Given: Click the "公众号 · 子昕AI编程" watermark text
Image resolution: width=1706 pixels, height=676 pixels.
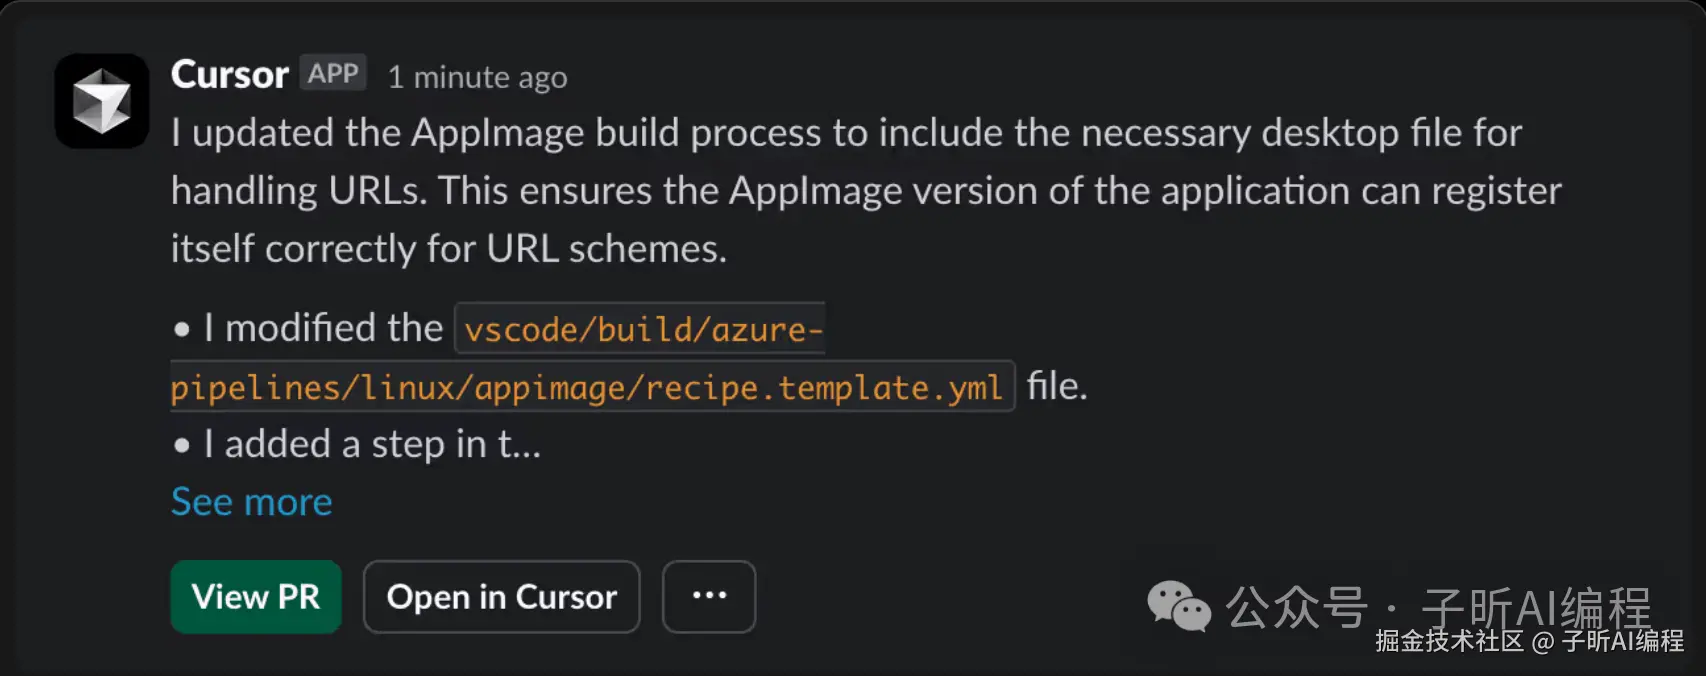Looking at the screenshot, I should point(1438,606).
